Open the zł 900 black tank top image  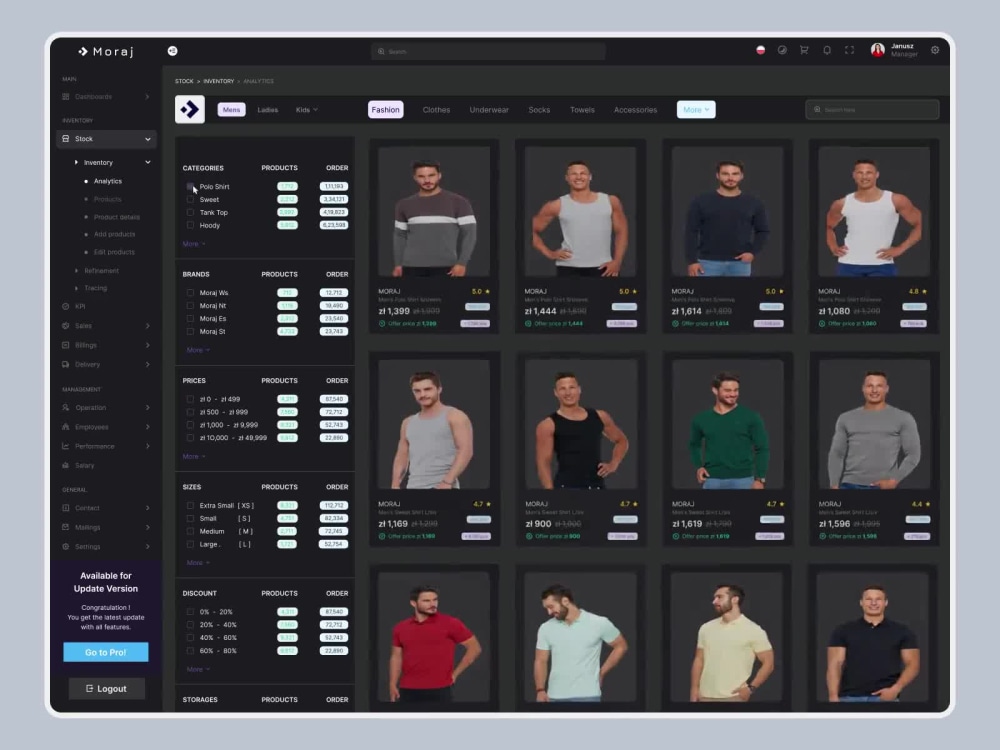click(580, 424)
